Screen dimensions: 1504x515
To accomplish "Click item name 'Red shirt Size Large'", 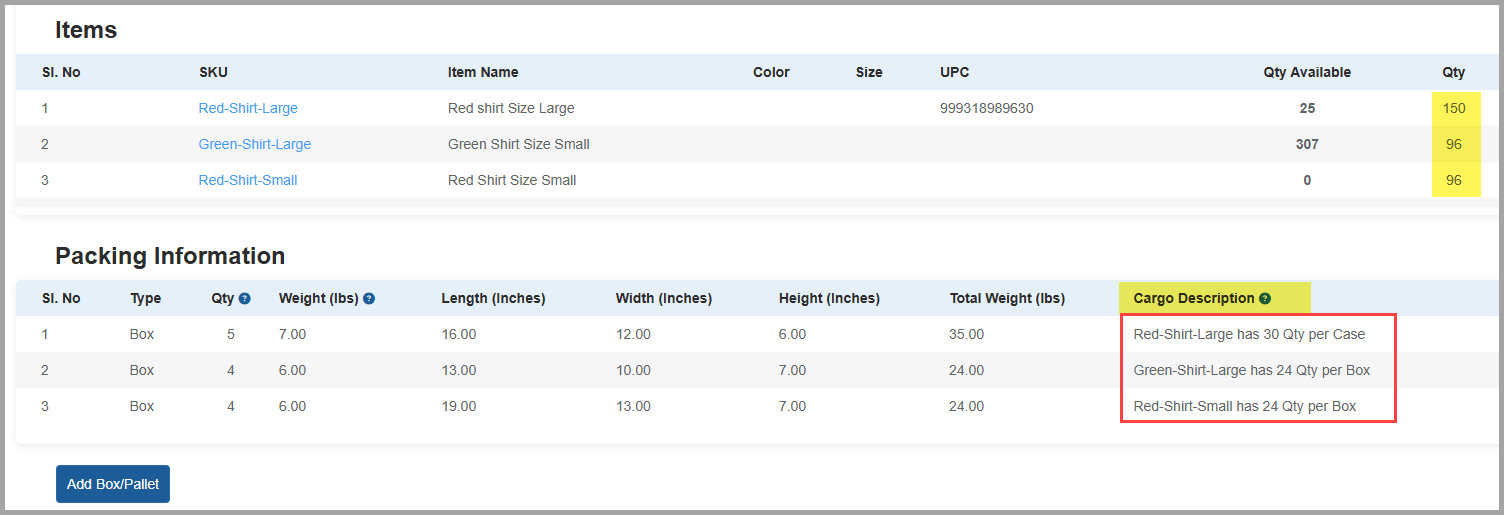I will tap(511, 108).
